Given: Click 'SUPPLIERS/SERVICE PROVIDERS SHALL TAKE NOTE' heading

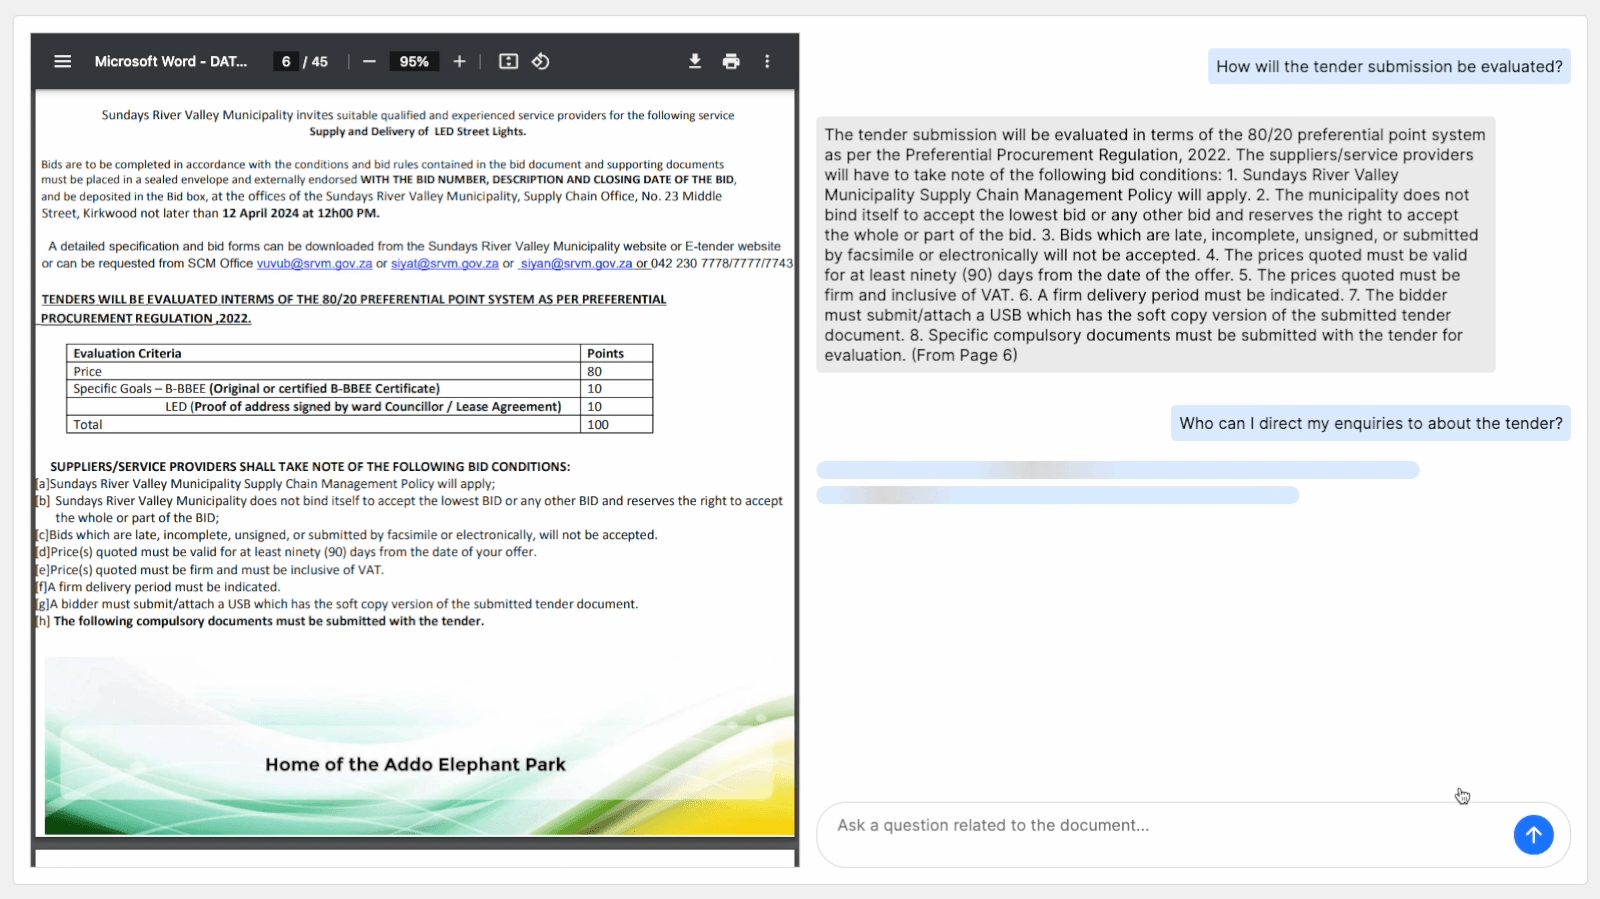Looking at the screenshot, I should (x=310, y=466).
